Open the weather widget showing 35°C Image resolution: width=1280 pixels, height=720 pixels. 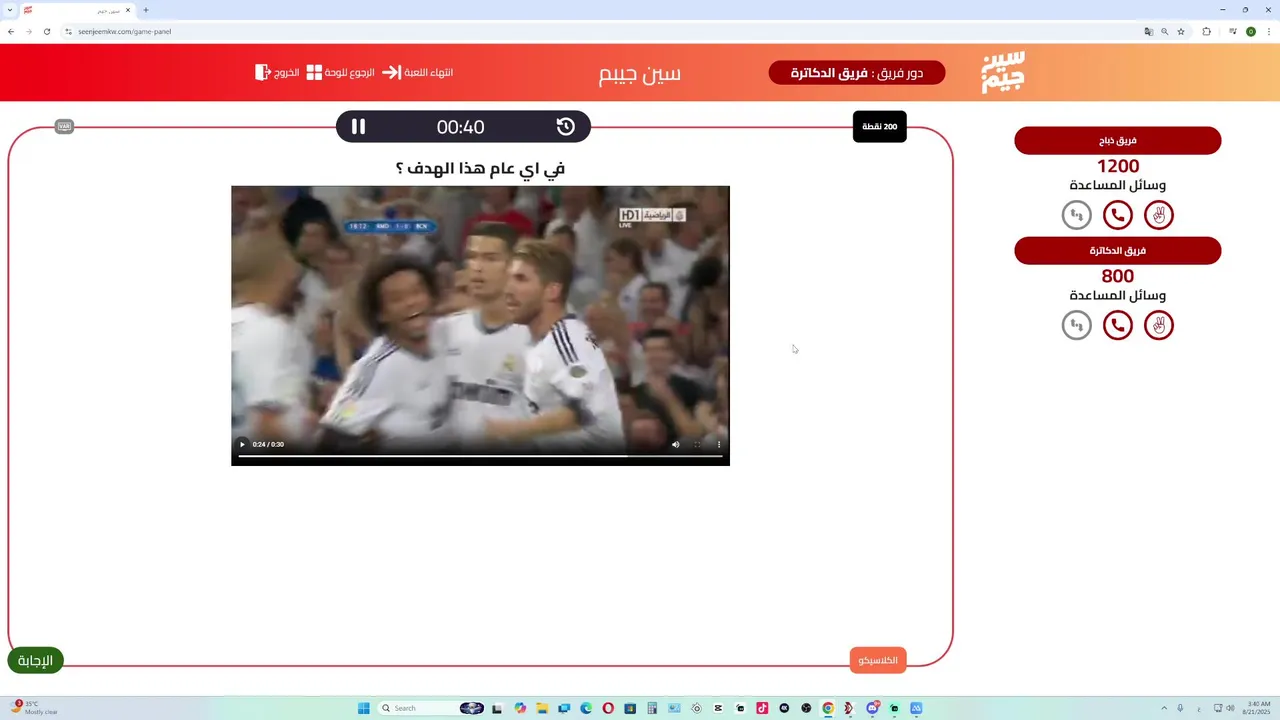click(35, 708)
